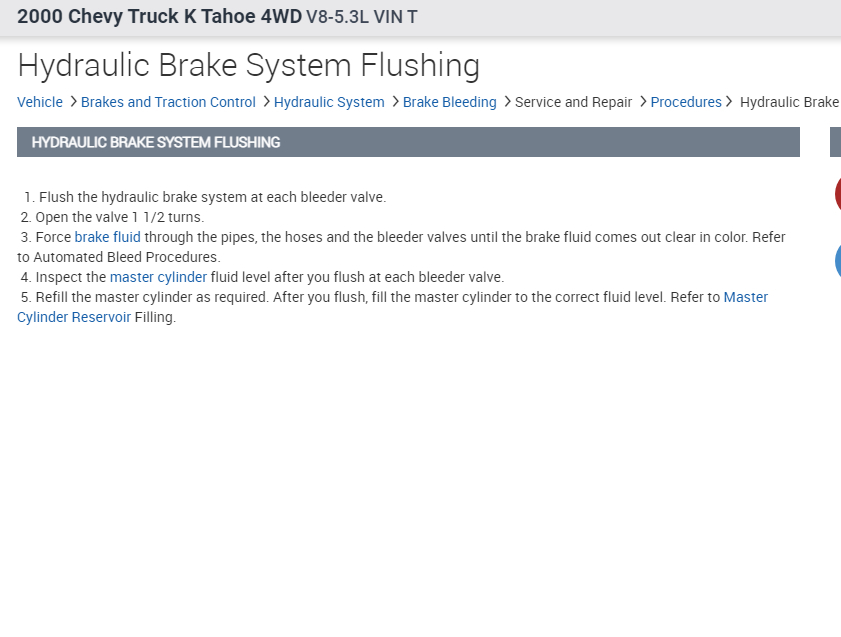Click the chevron before Brakes and Traction Control
The image size is (841, 637).
(74, 102)
